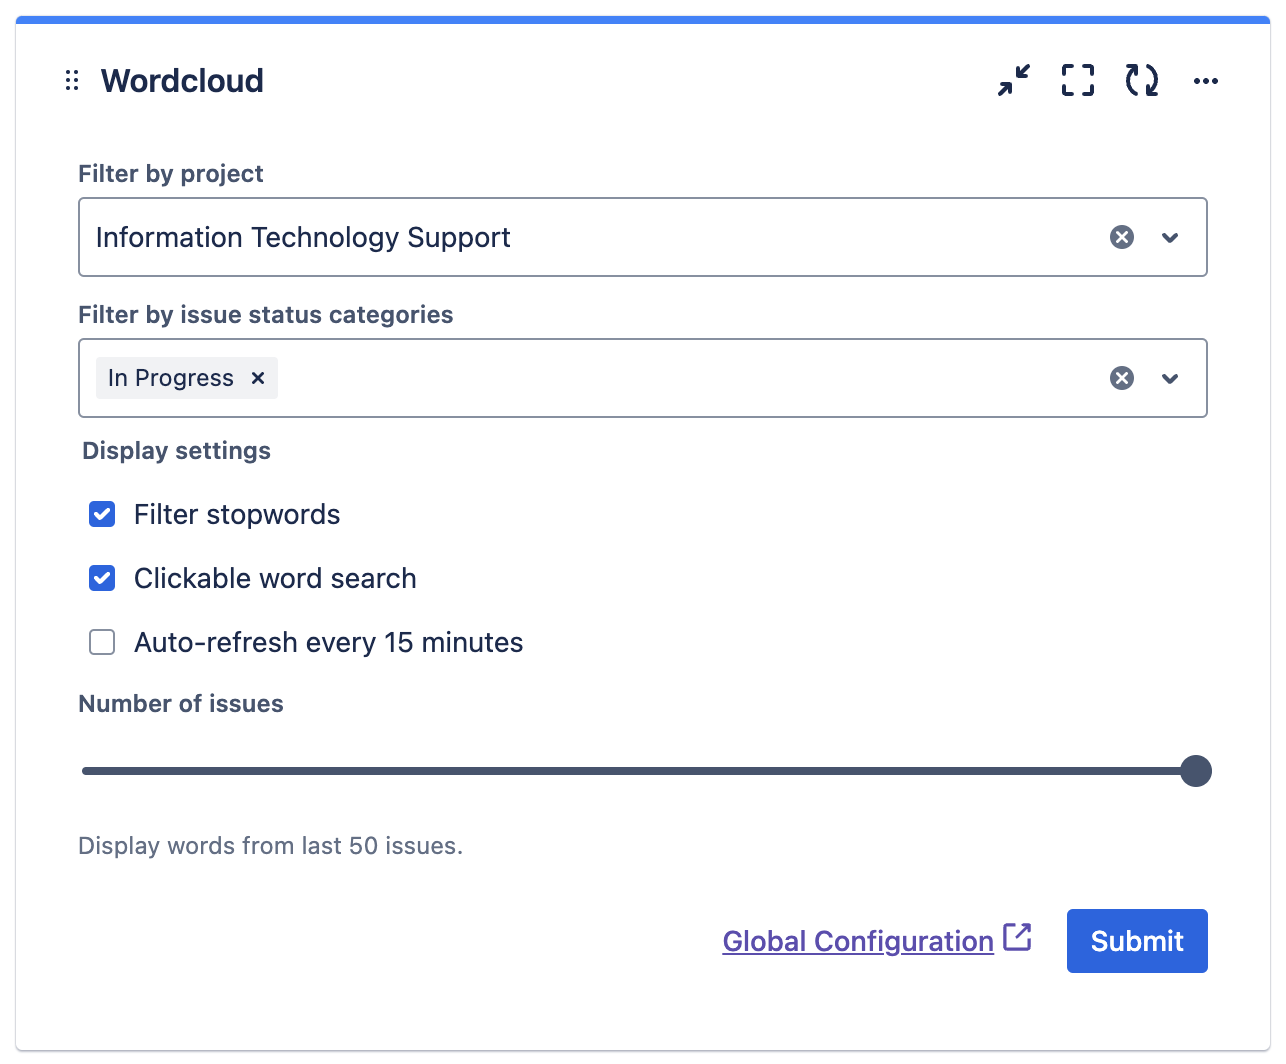Click empty area of the status categories field
The height and width of the screenshot is (1064, 1286).
tap(680, 378)
